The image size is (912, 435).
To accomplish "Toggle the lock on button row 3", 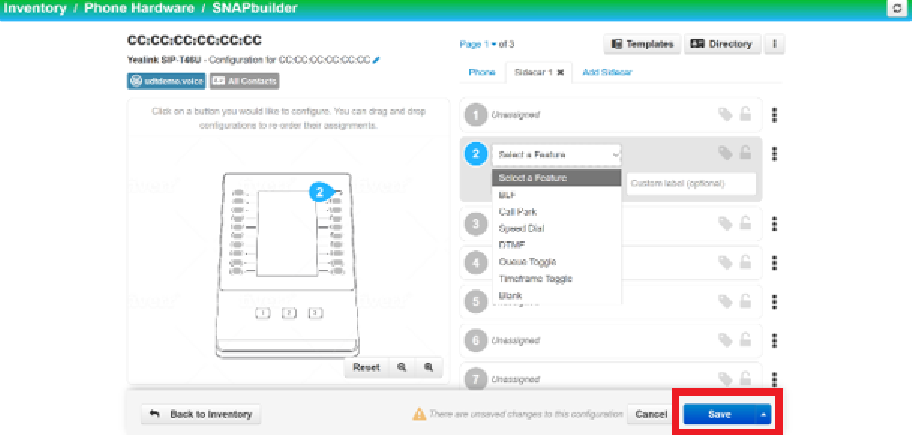I will [x=745, y=223].
